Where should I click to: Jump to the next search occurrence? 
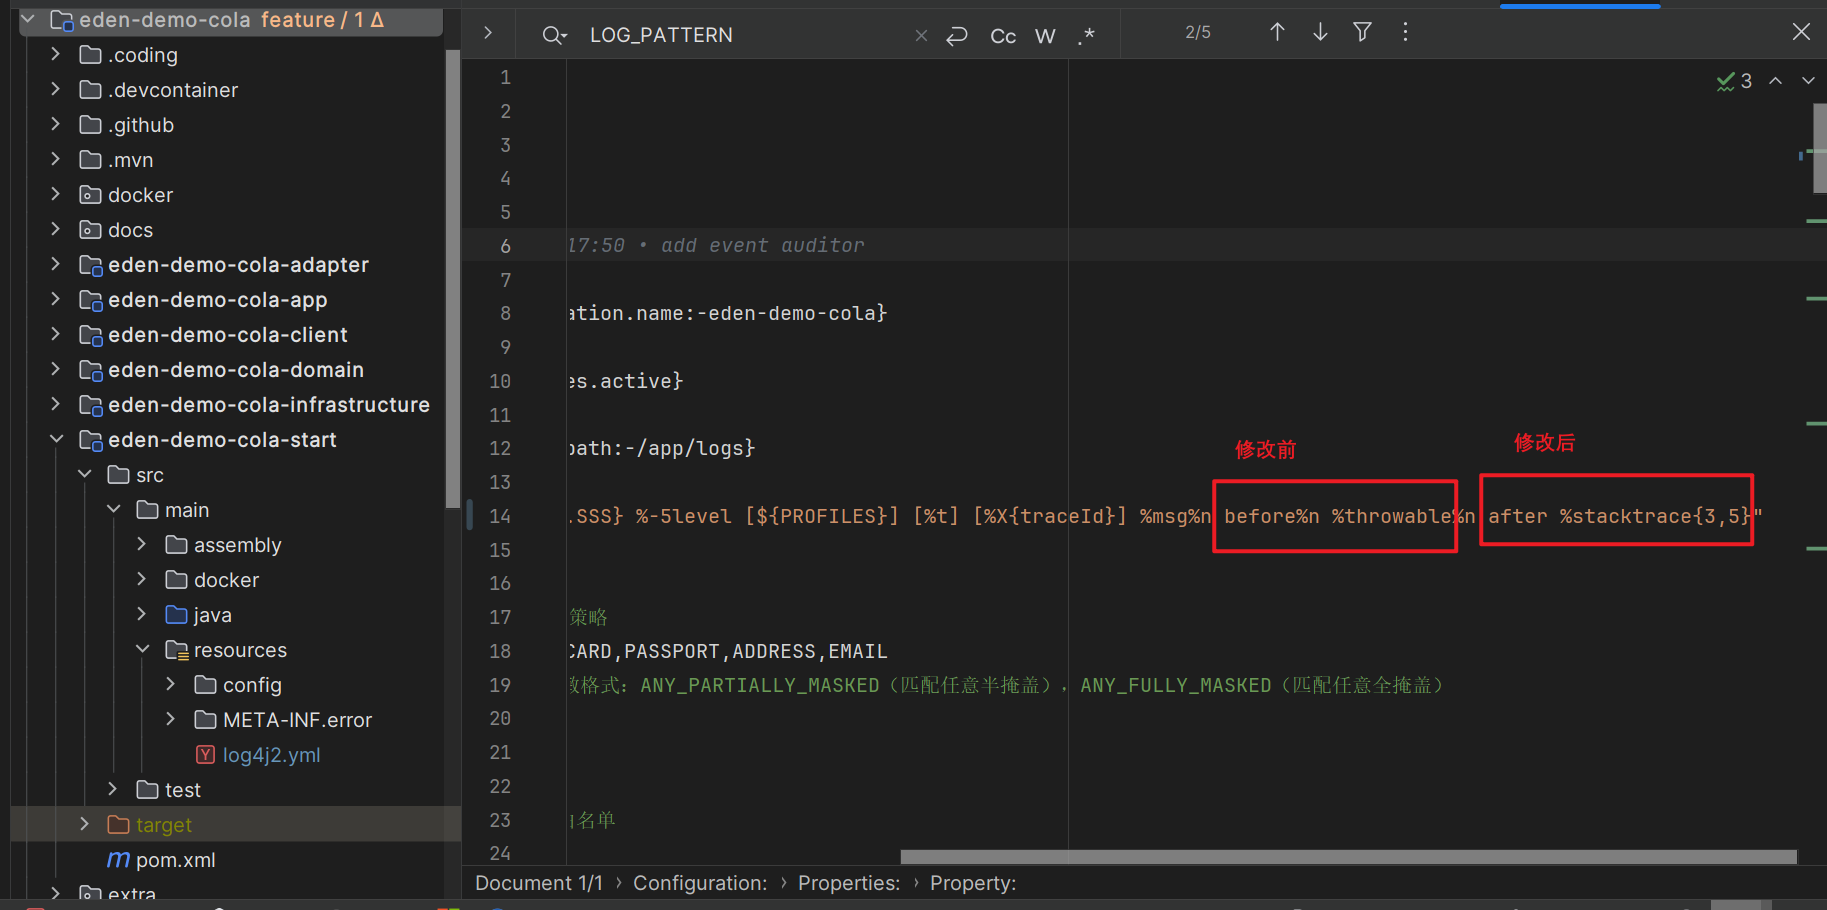pos(1320,33)
